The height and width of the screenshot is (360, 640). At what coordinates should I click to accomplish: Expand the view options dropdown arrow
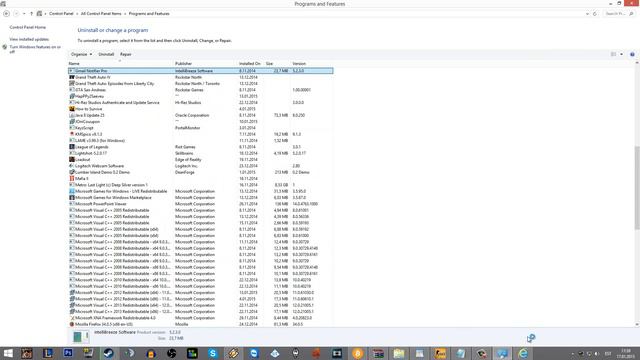click(622, 54)
